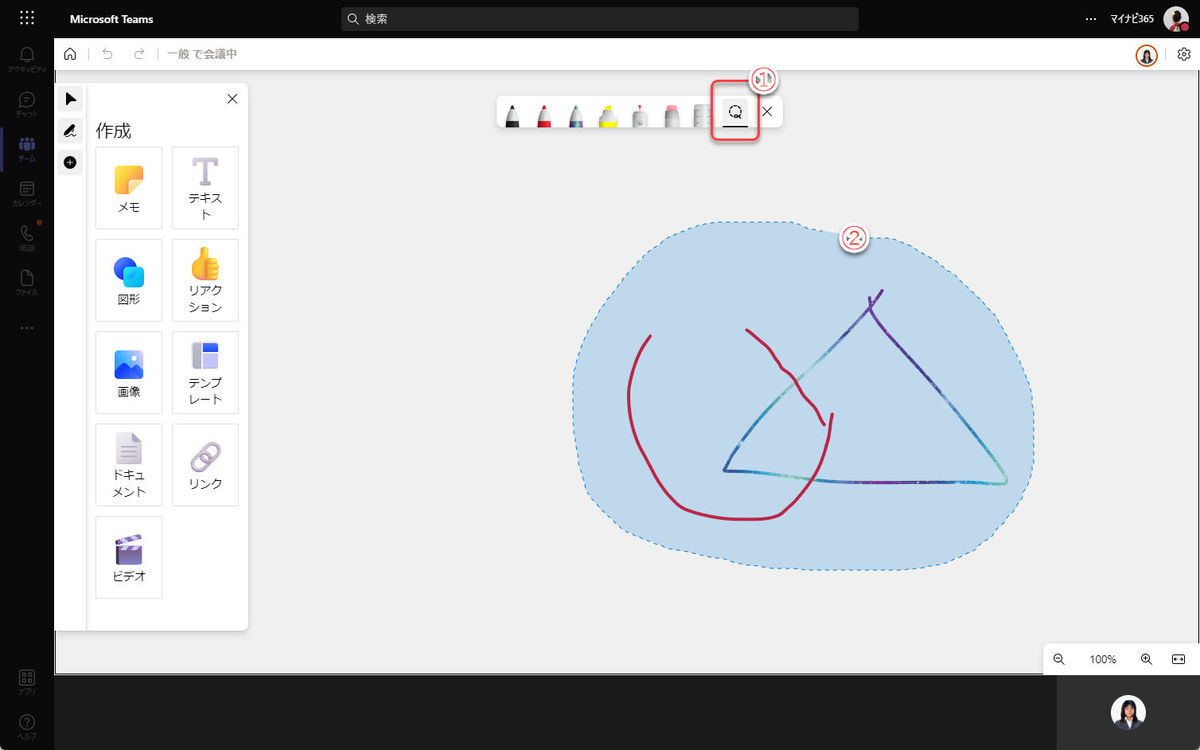
Task: Open the チャット chat tab
Action: [27, 104]
